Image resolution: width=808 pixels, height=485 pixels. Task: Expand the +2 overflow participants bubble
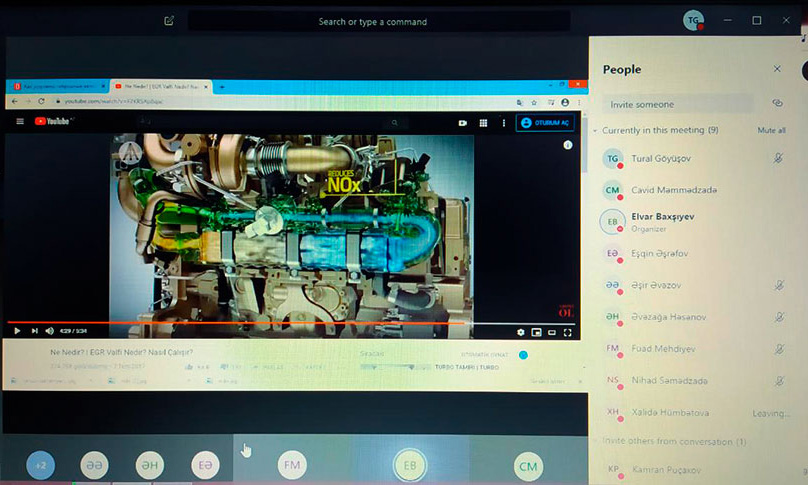pos(41,465)
